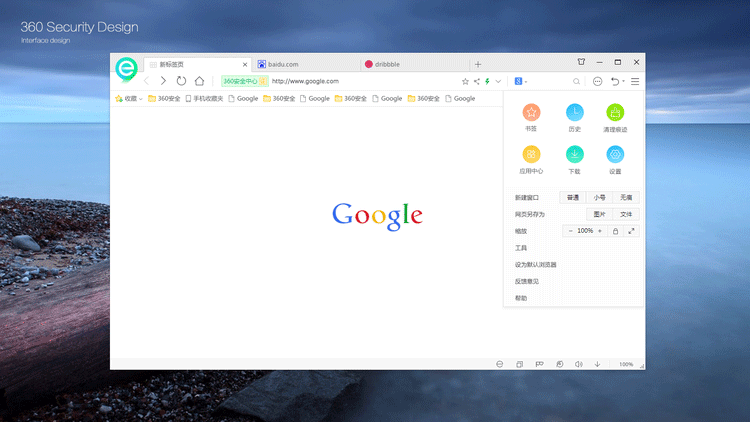Image resolution: width=750 pixels, height=422 pixels.
Task: Toggle the zoom lock icon
Action: click(x=615, y=231)
